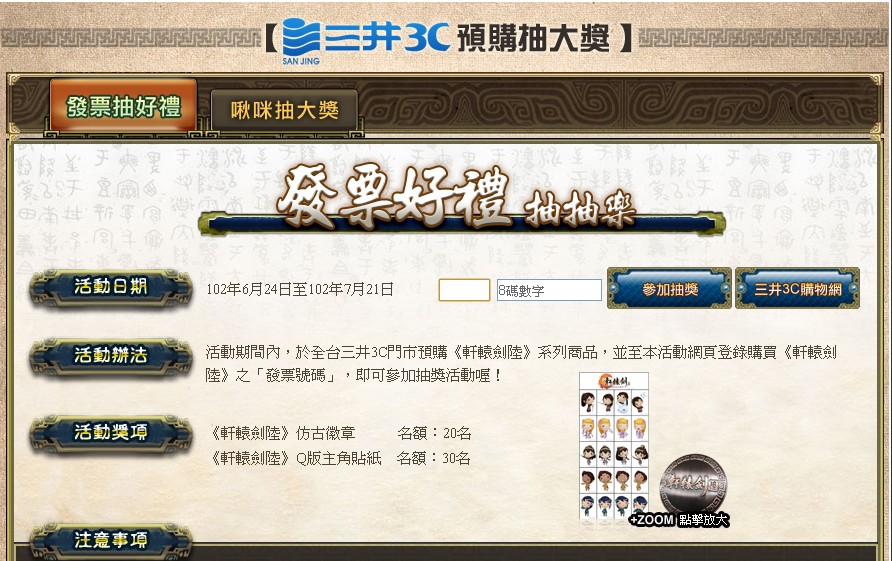The image size is (892, 561).
Task: Click the San Jing wave logo icon
Action: click(301, 38)
